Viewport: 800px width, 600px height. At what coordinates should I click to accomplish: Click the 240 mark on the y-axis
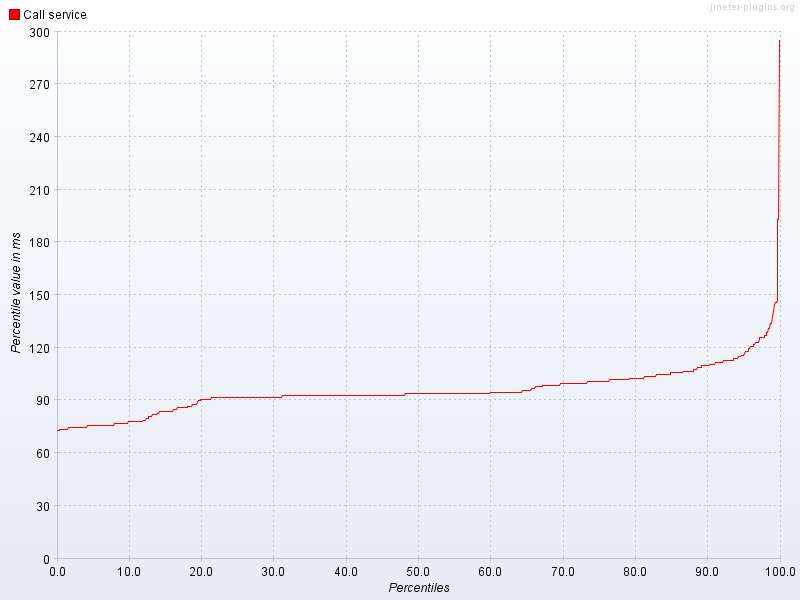39,139
